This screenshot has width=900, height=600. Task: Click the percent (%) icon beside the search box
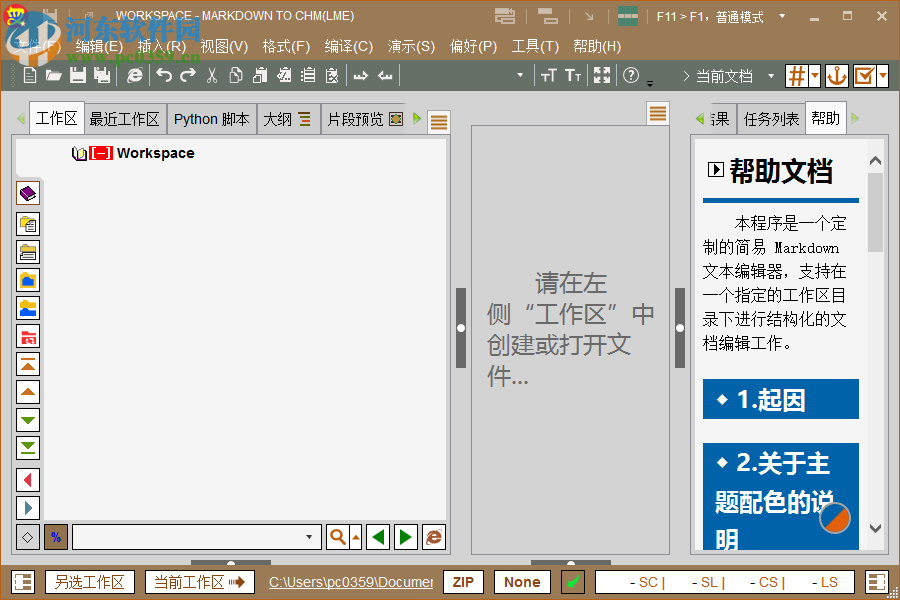(56, 537)
